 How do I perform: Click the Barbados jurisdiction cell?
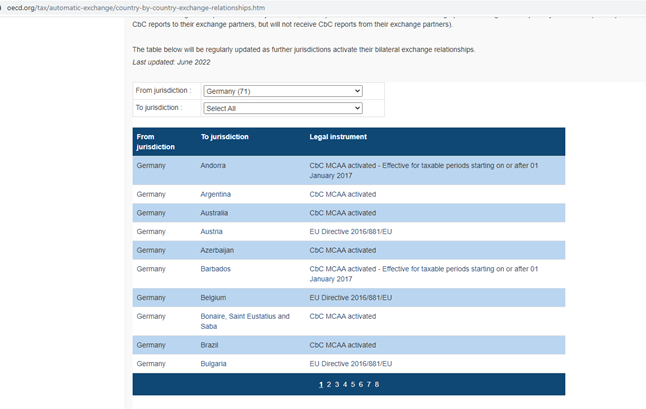[x=215, y=269]
